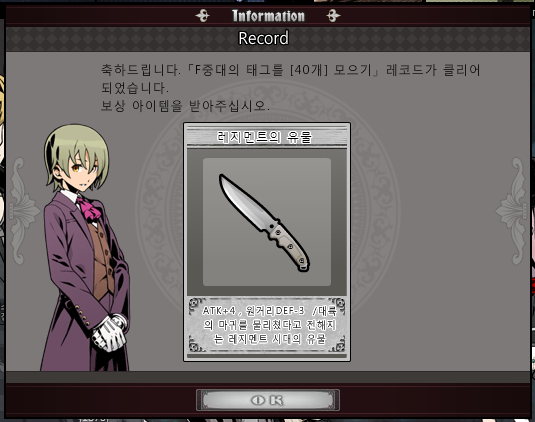The width and height of the screenshot is (535, 422).
Task: Click the 보상 아이템을 받아주십시오 text line
Action: tap(185, 106)
